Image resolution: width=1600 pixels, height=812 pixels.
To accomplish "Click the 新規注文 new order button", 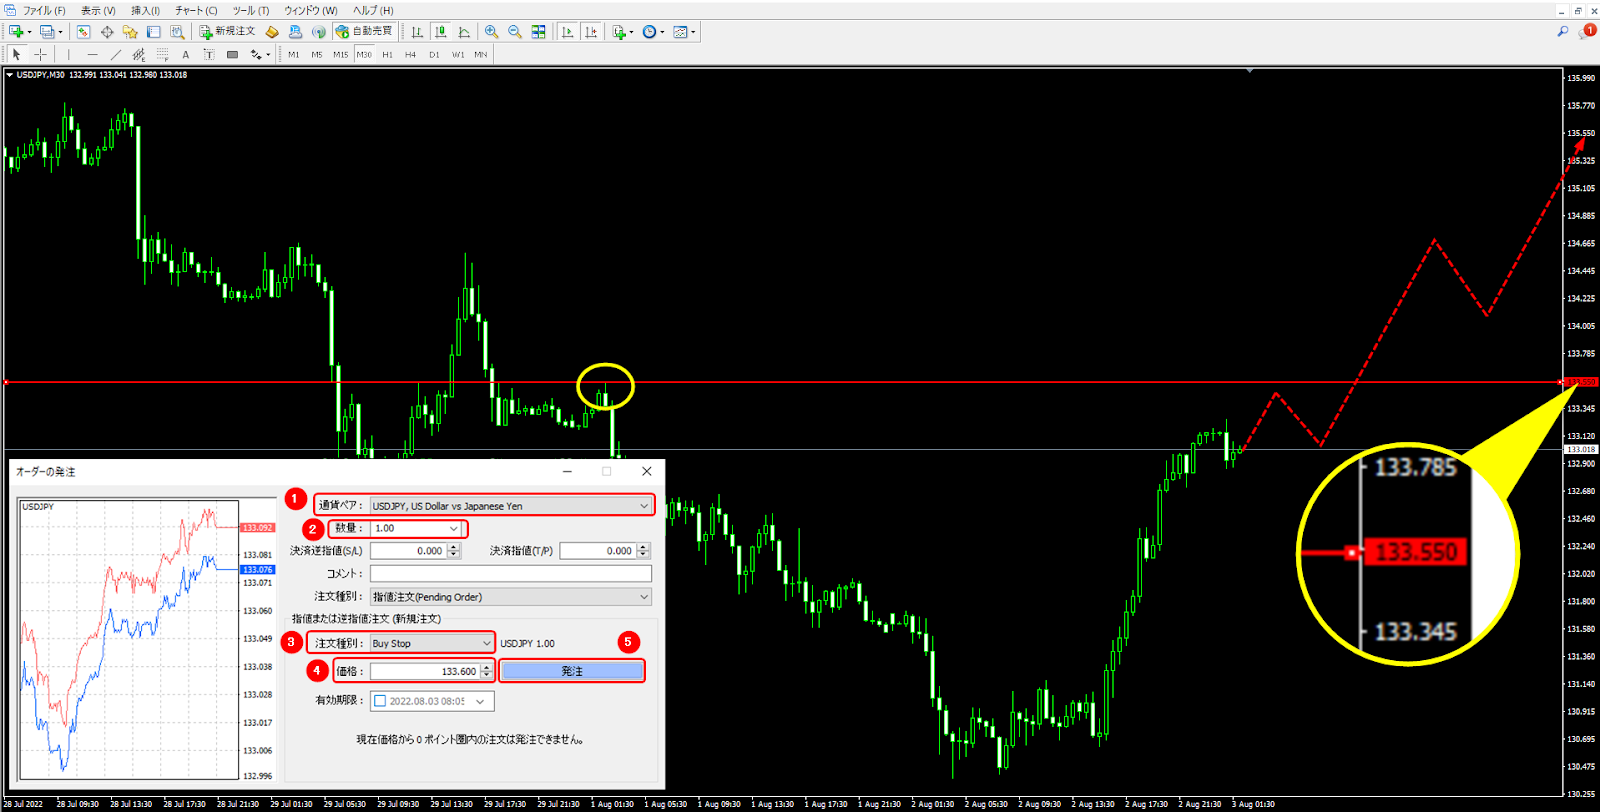I will 227,32.
